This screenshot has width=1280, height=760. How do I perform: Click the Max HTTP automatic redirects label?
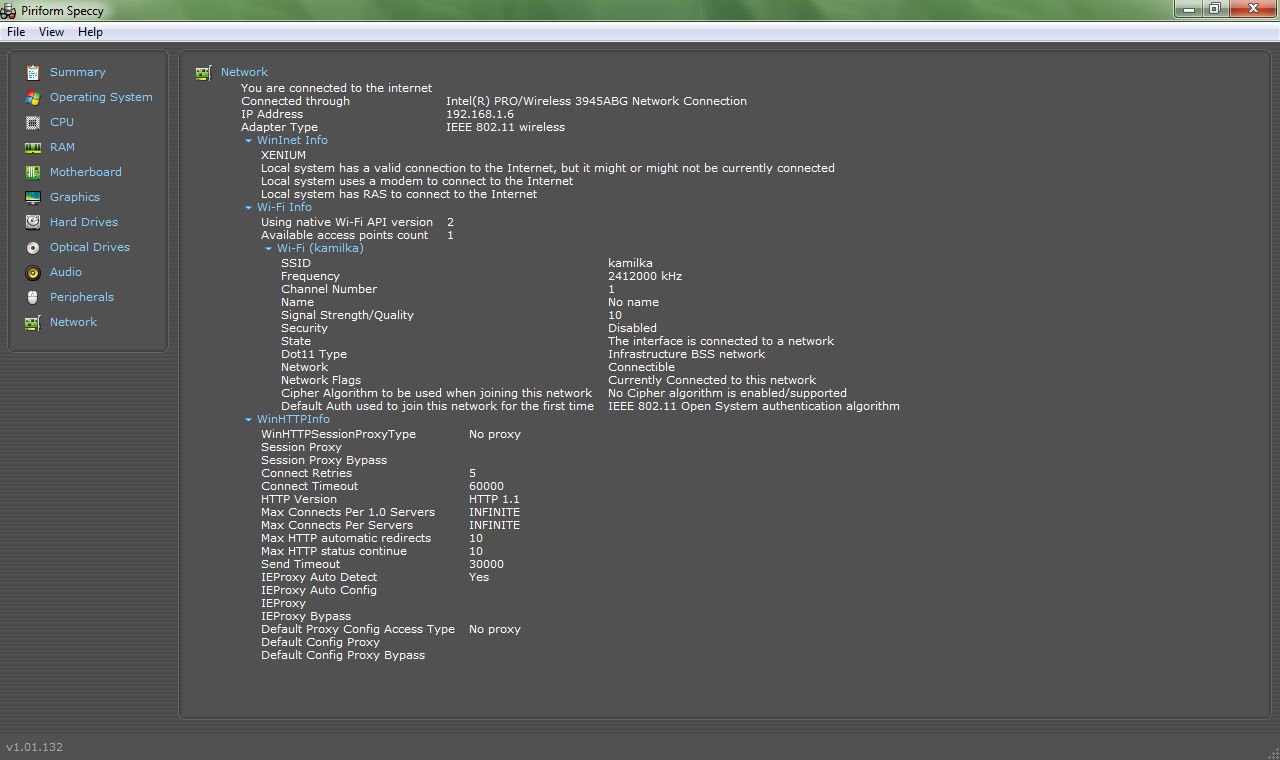346,538
